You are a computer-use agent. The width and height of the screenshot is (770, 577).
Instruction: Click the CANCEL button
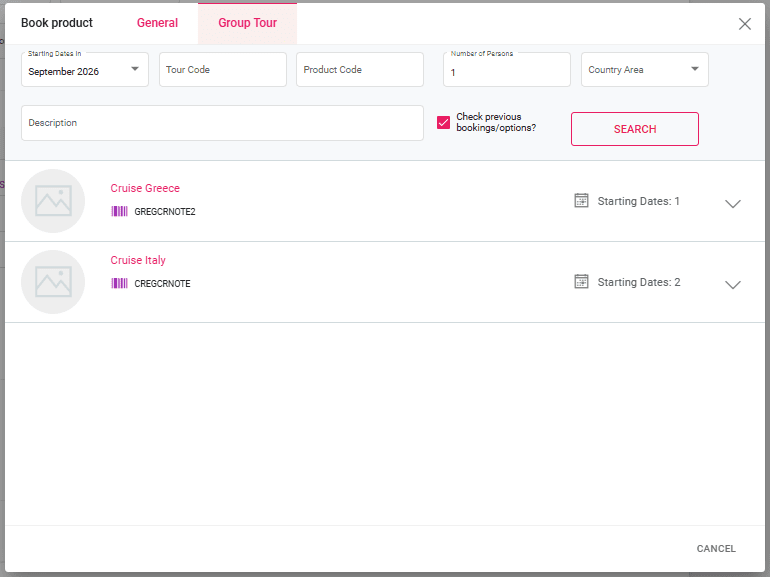716,548
